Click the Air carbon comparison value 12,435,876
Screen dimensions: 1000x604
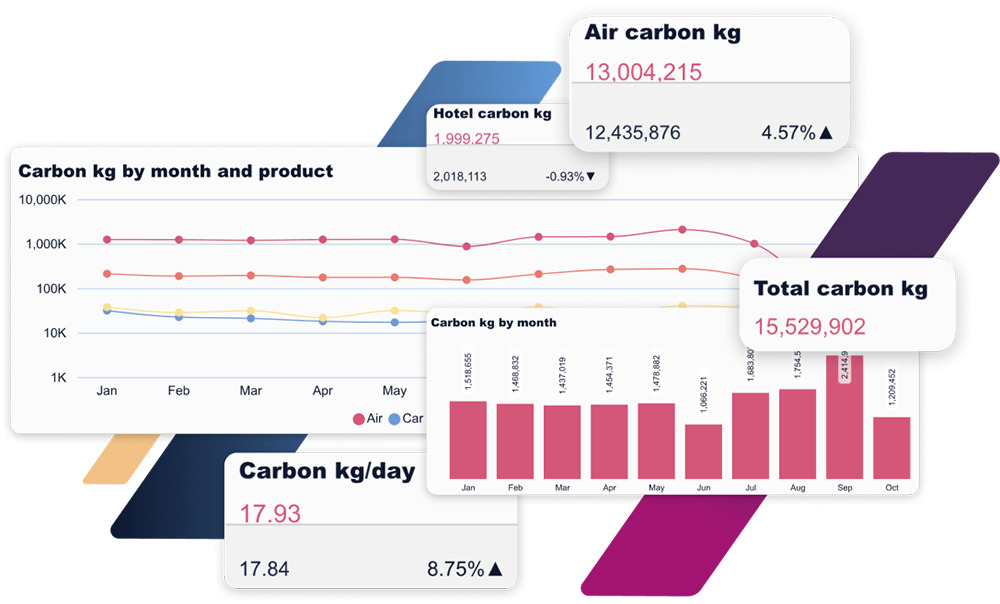pyautogui.click(x=633, y=132)
